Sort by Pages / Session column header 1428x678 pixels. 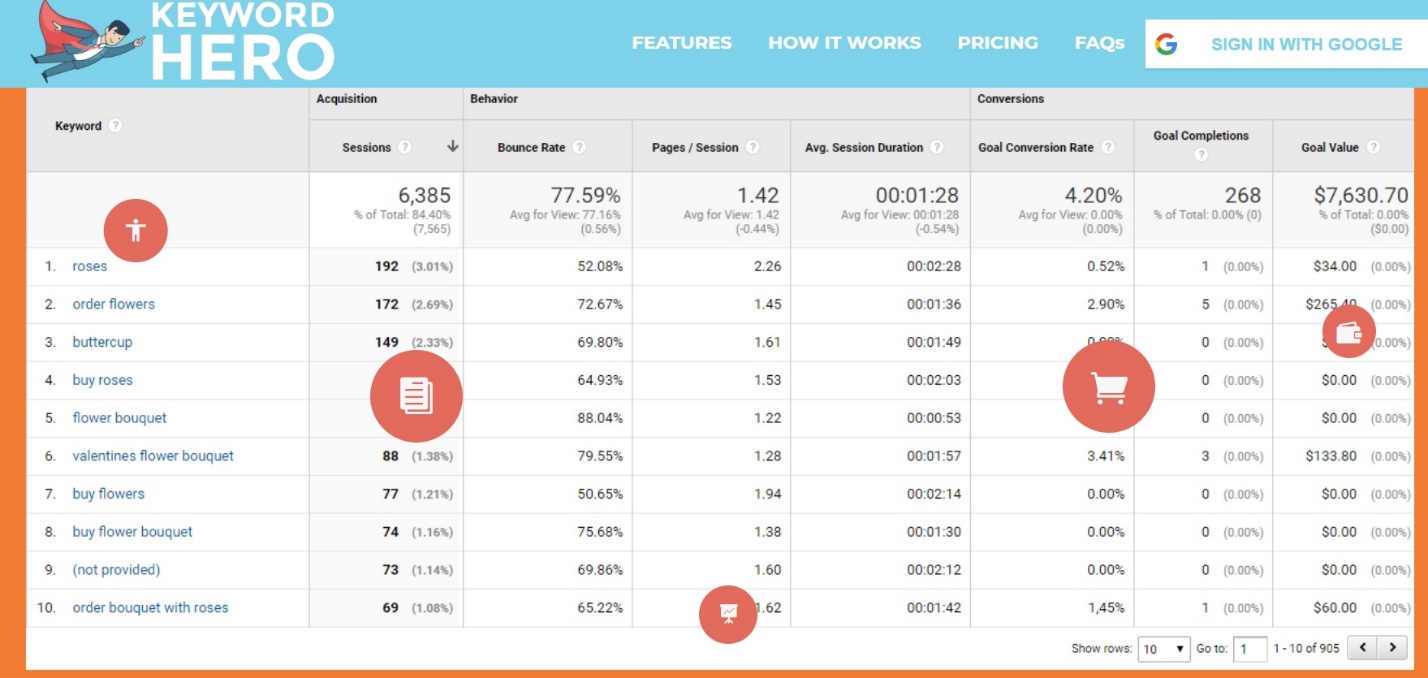pos(695,147)
